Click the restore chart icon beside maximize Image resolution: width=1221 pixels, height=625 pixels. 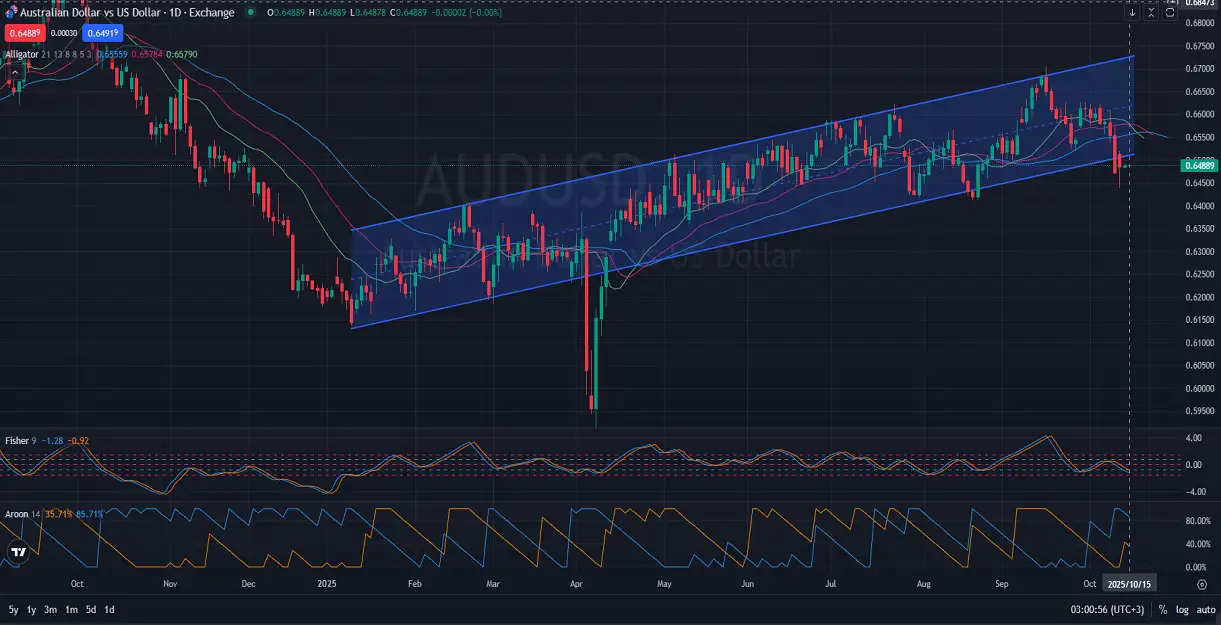(x=1169, y=12)
